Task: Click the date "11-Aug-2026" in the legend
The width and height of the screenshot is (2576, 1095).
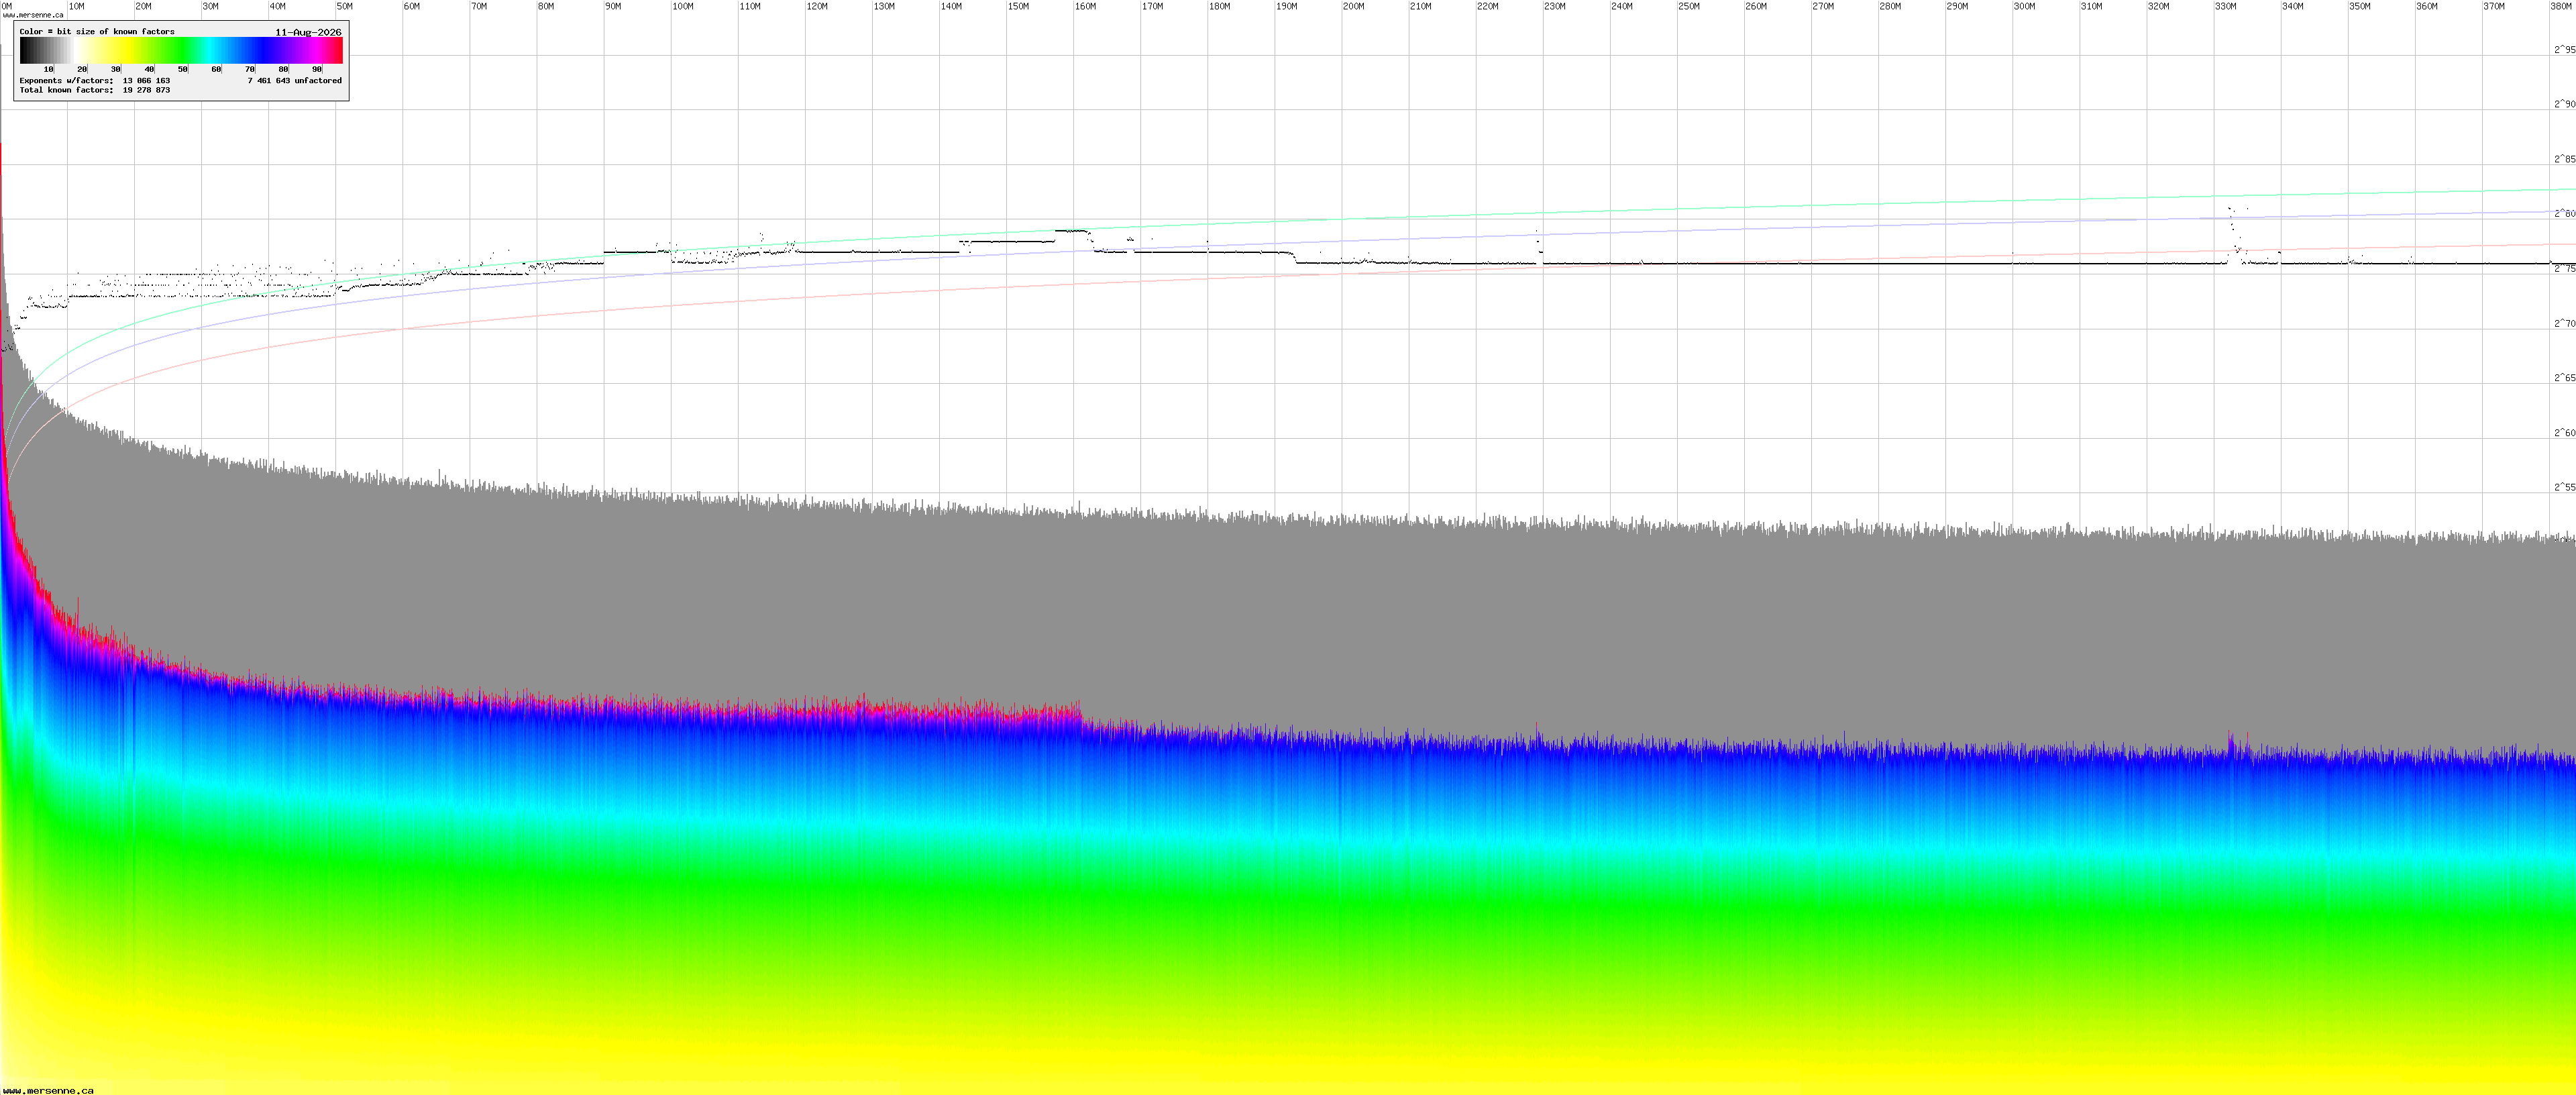Action: 308,32
